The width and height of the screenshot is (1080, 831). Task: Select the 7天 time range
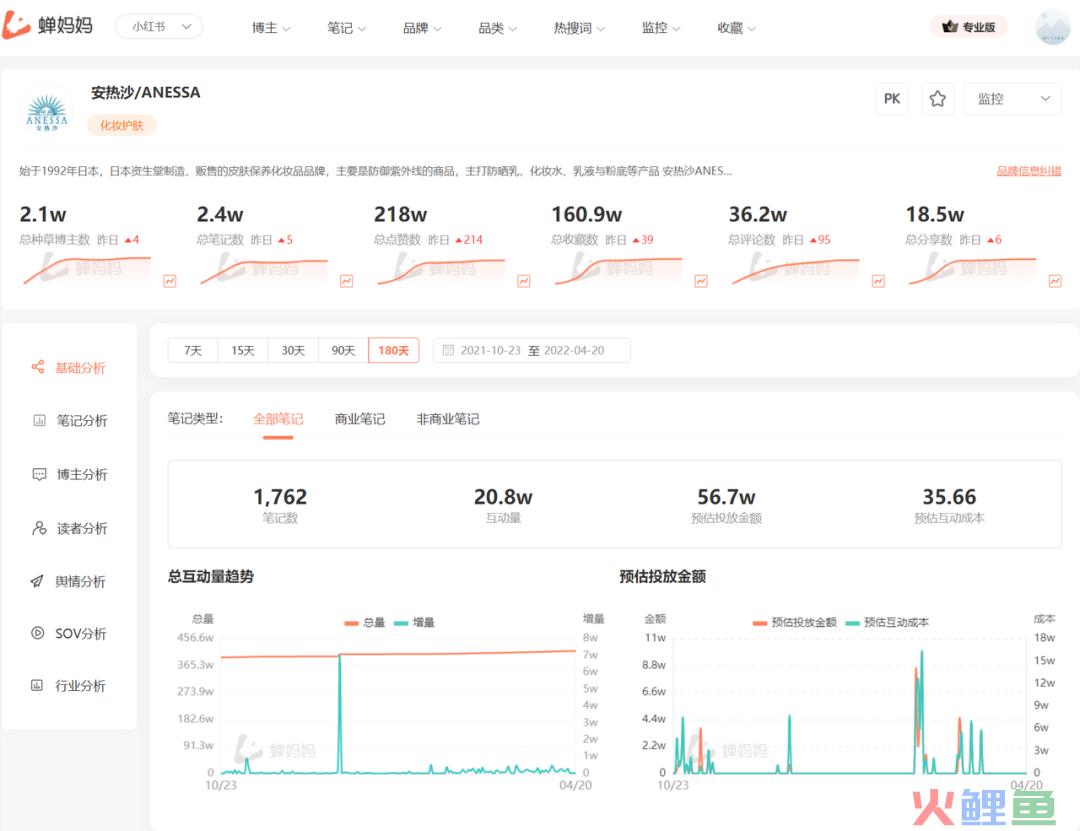point(193,350)
